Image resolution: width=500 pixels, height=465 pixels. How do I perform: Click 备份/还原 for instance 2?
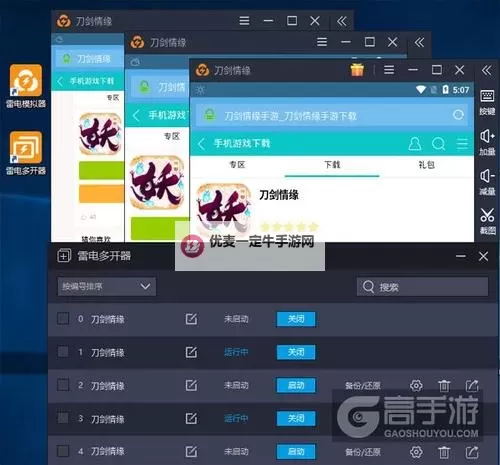tap(363, 386)
